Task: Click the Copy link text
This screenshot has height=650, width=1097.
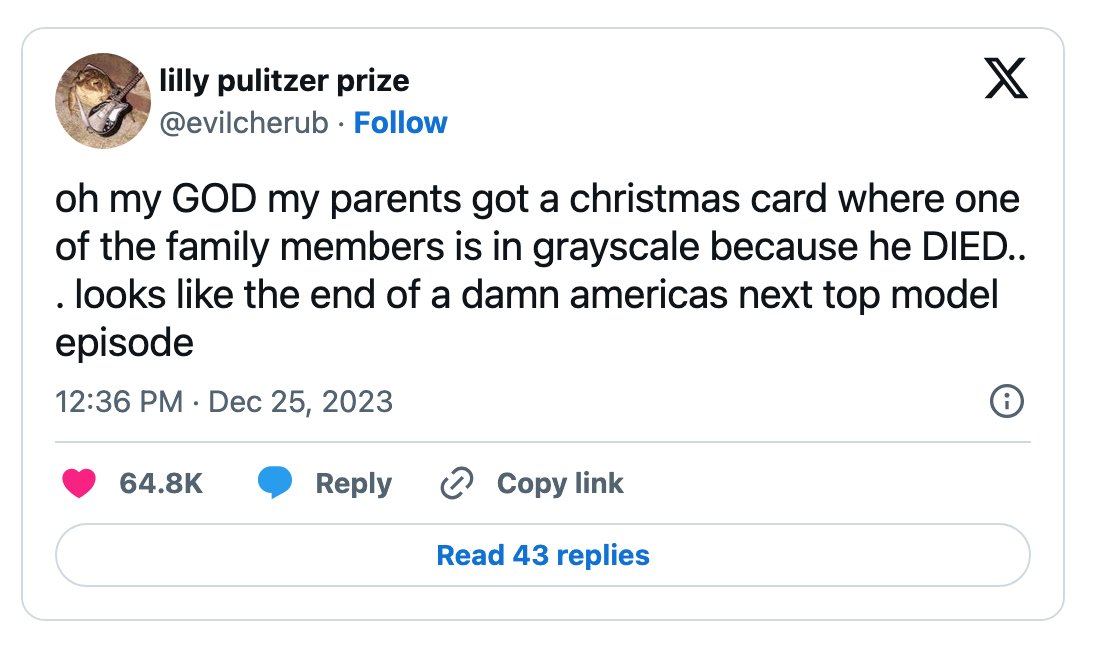Action: coord(560,483)
